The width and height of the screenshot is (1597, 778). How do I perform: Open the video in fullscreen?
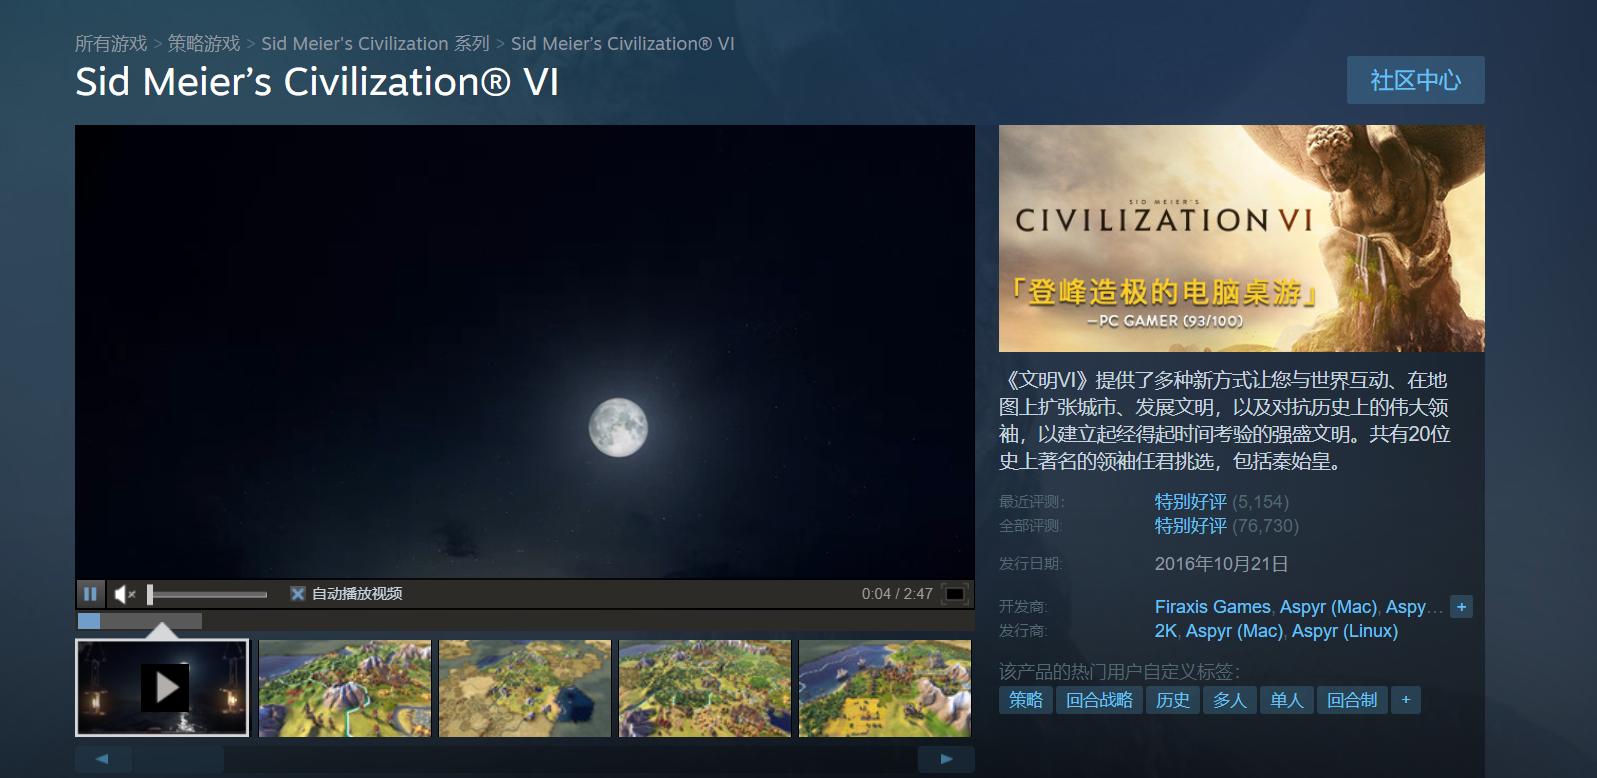click(955, 594)
